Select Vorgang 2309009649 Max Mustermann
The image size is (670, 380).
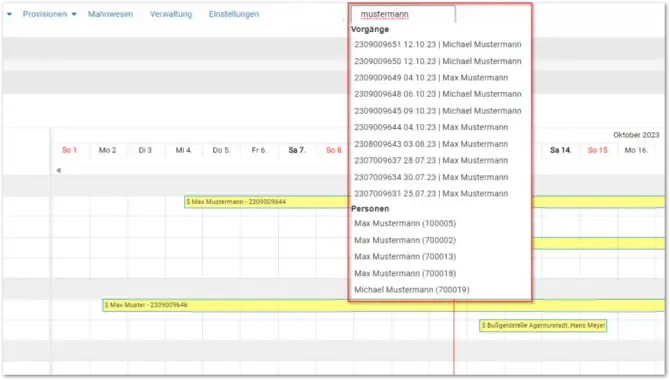pos(431,78)
